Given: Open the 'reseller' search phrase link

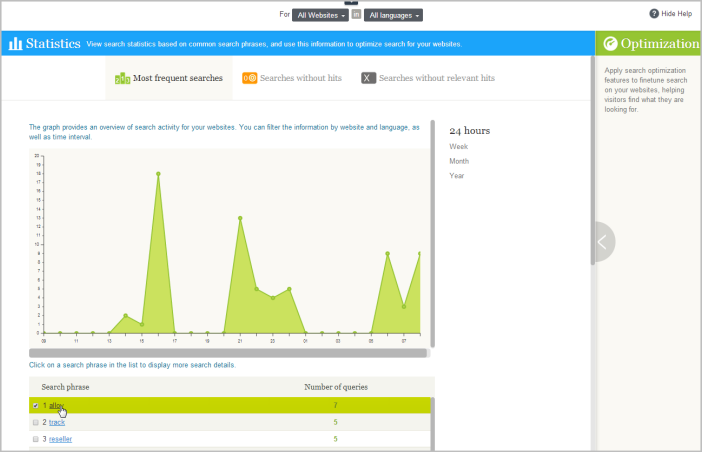Looking at the screenshot, I should [x=60, y=439].
